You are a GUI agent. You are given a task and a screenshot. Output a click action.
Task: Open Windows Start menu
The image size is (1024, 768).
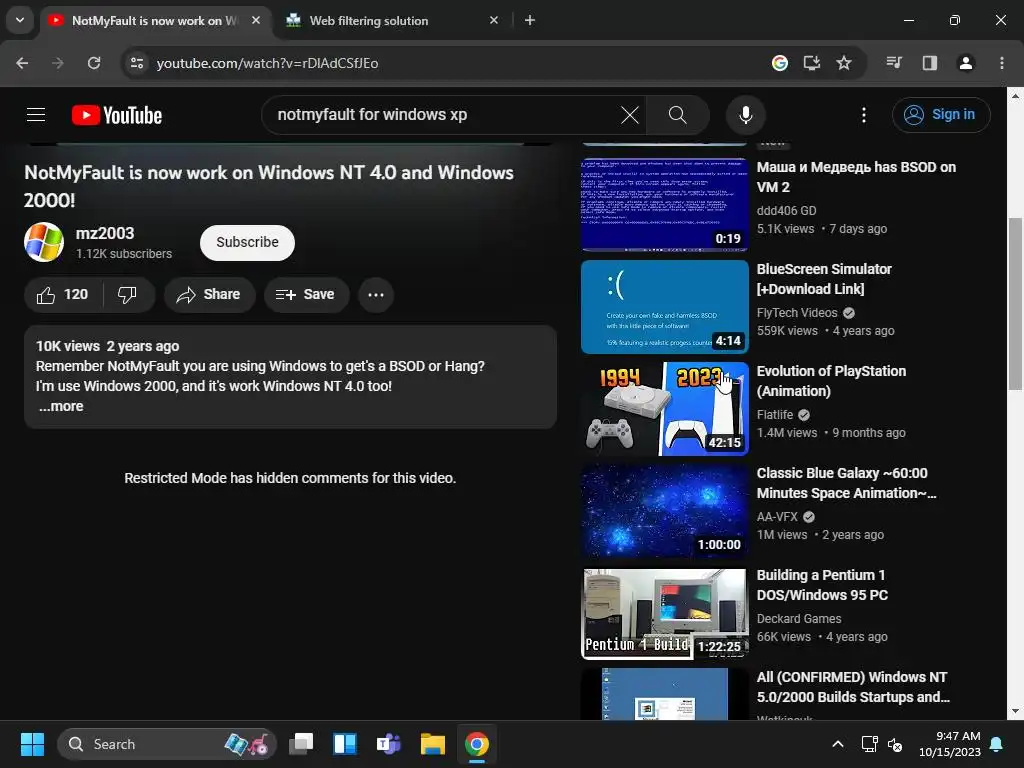pos(32,744)
